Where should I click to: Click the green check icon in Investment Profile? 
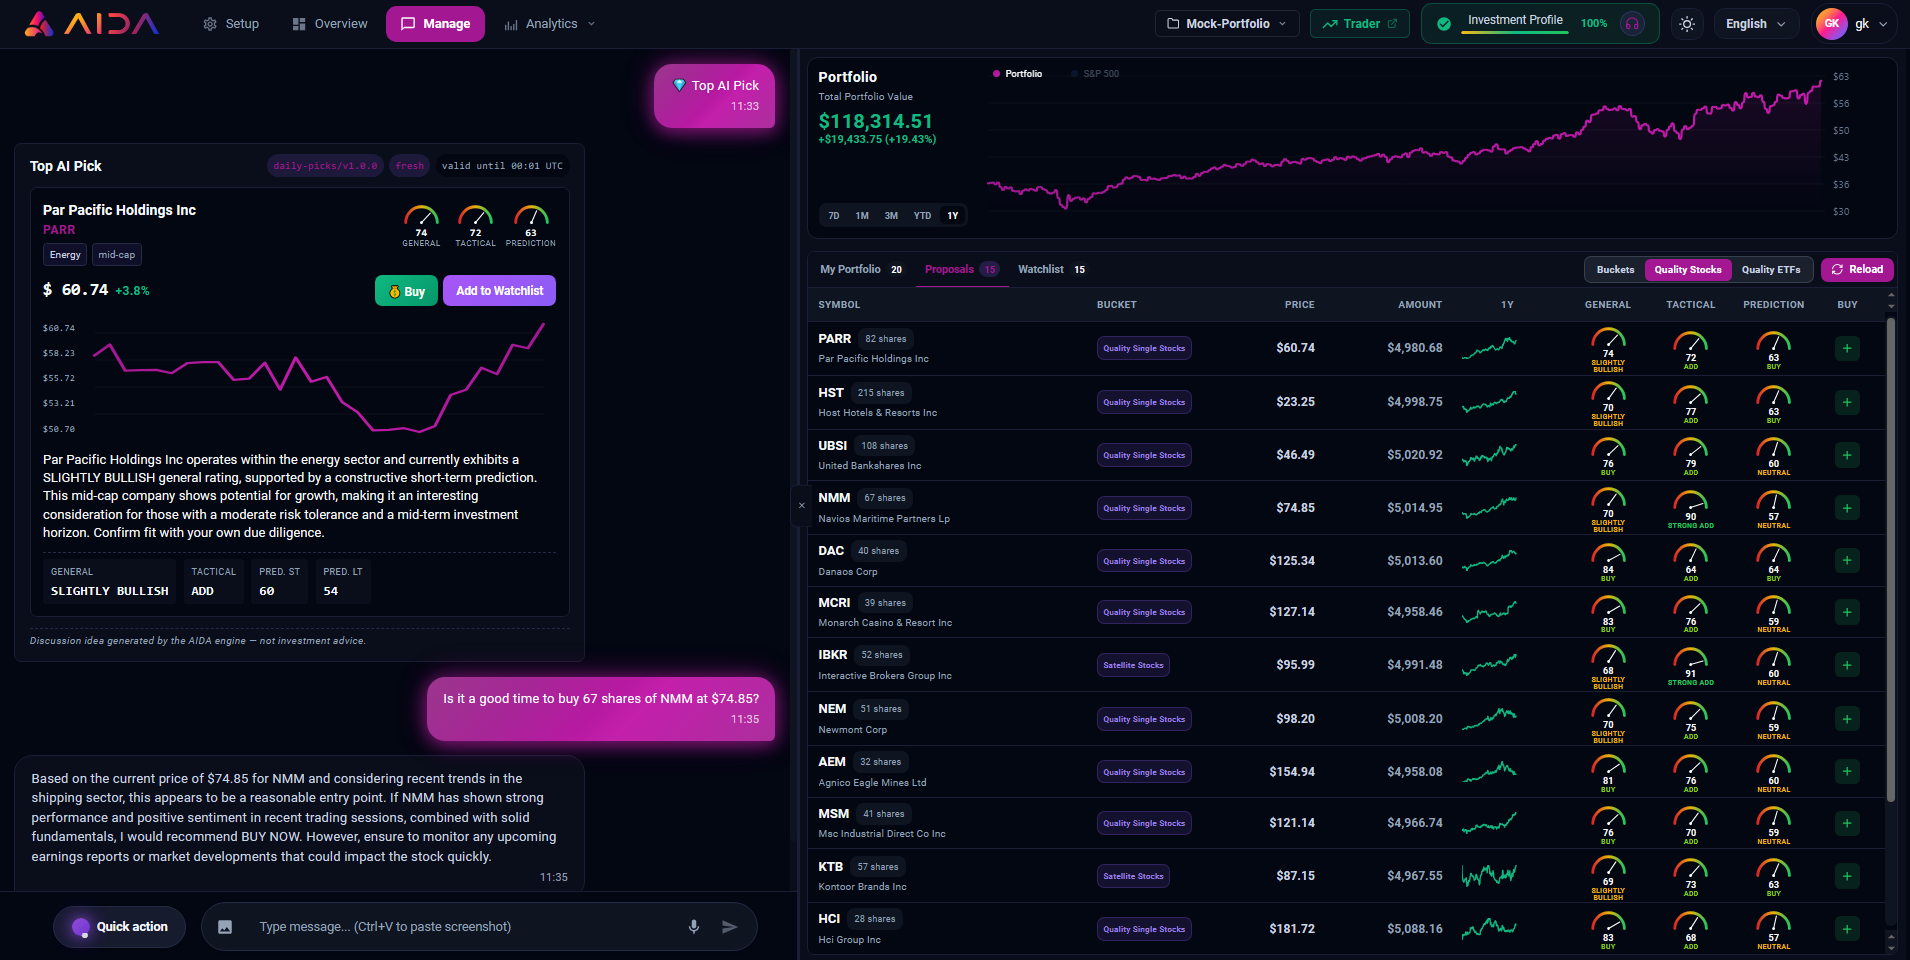point(1444,24)
